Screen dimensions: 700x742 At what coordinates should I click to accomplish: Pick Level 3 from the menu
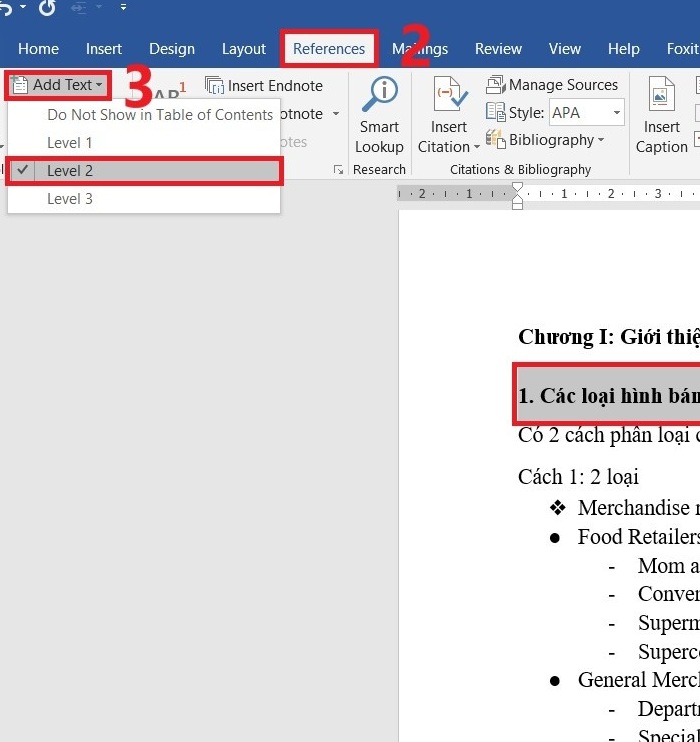(70, 199)
